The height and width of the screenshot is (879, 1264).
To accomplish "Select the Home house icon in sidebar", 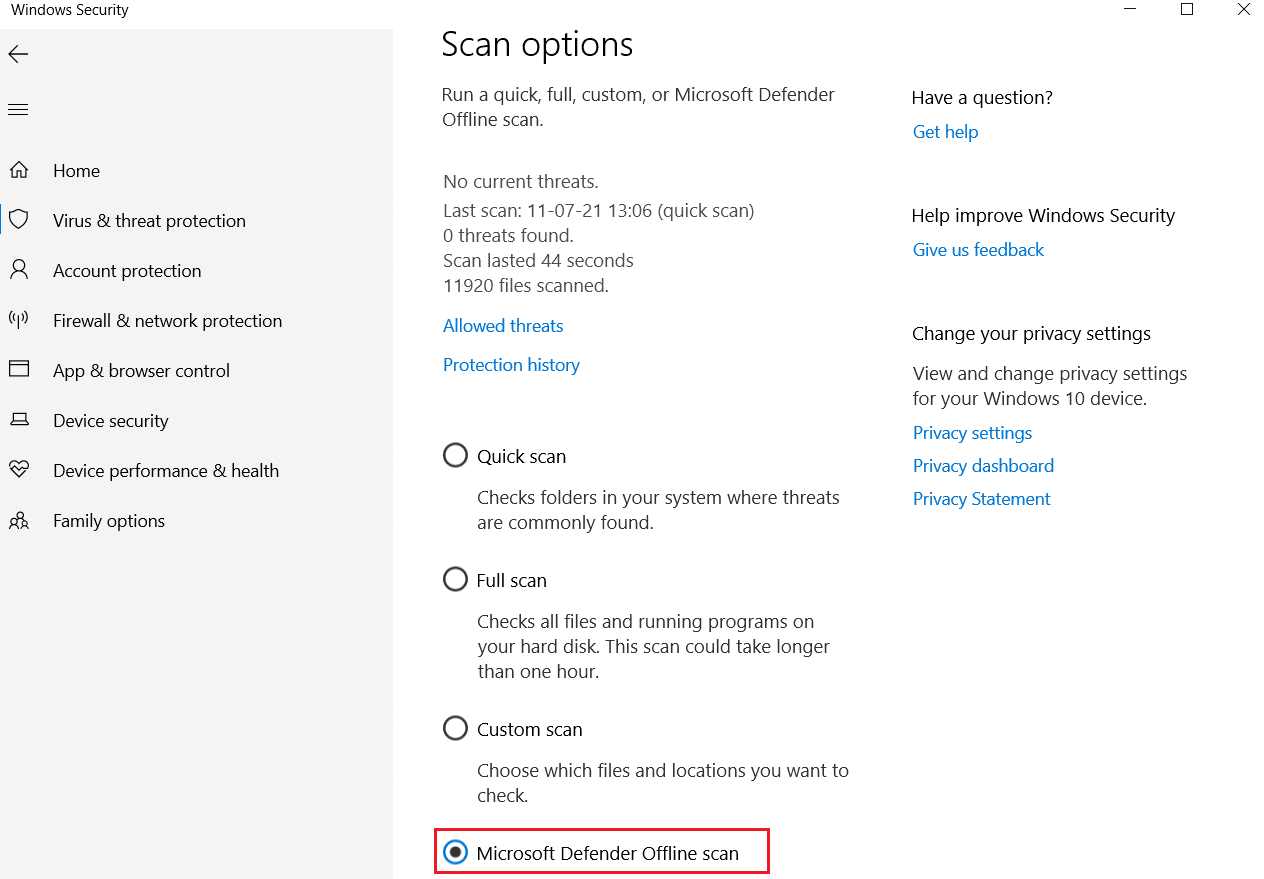I will point(19,170).
